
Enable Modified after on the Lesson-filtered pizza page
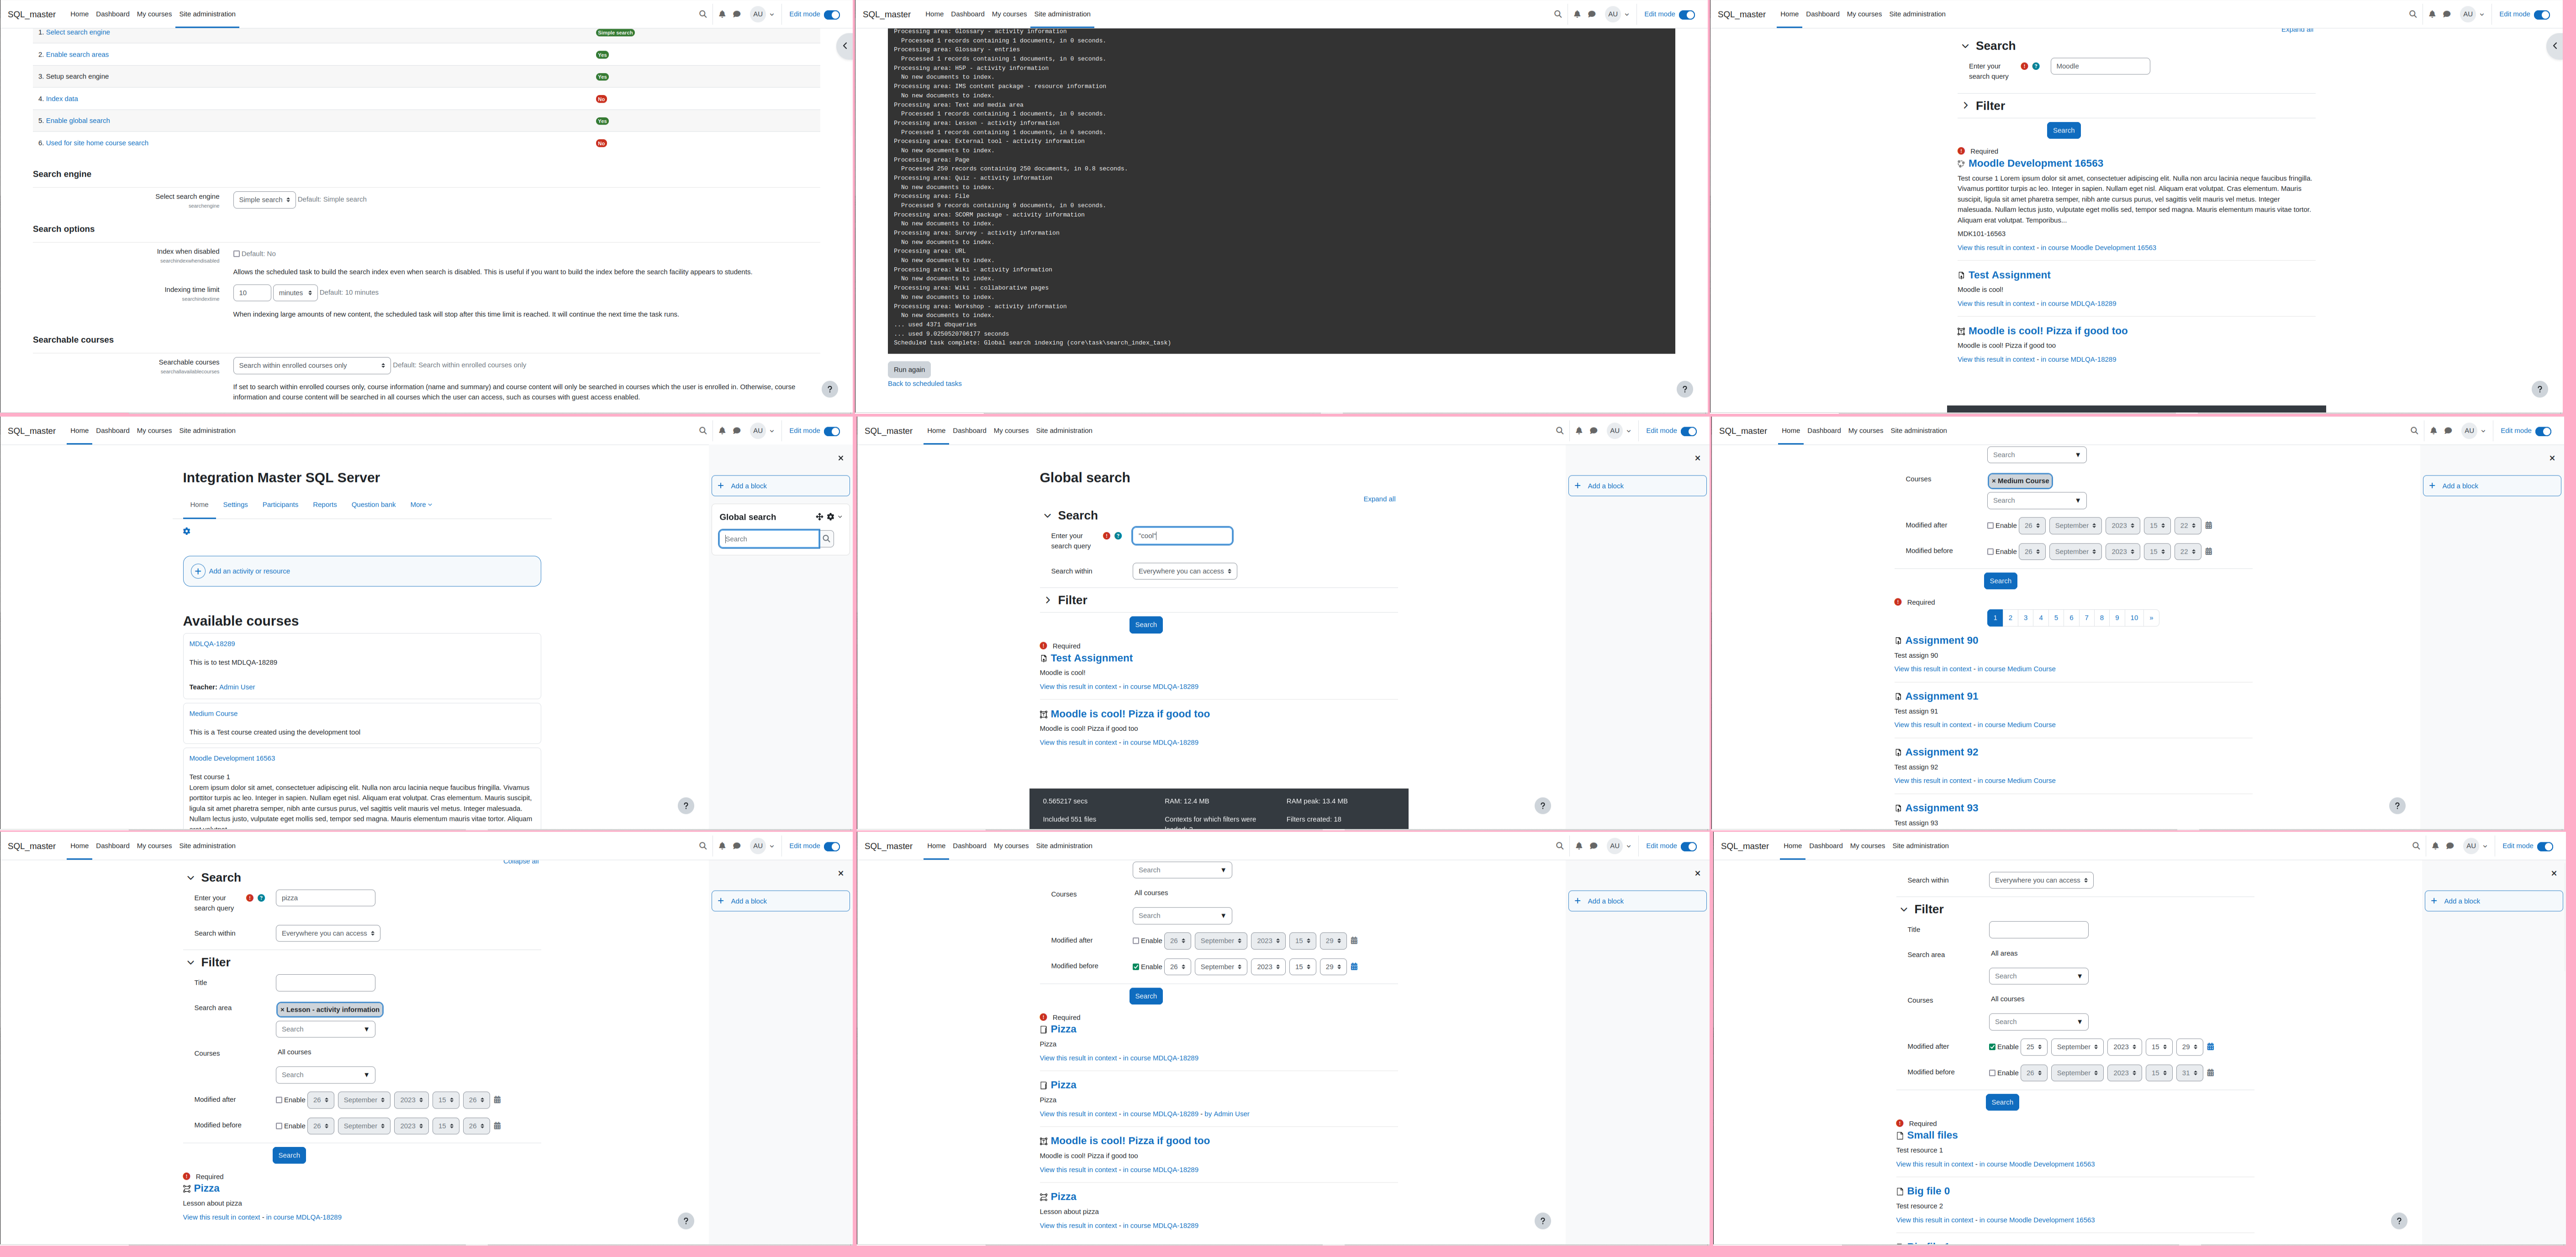279,1100
